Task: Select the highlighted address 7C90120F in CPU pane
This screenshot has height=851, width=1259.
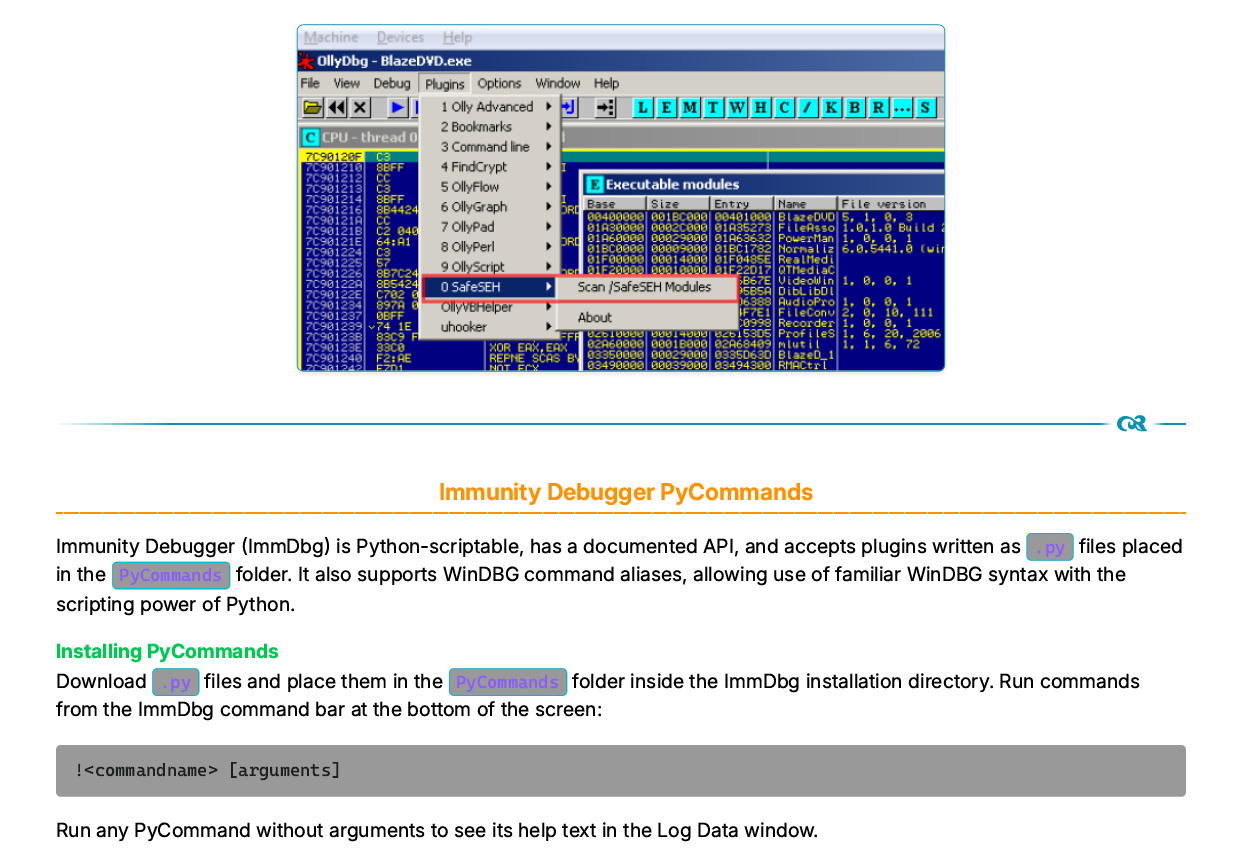Action: coord(334,157)
